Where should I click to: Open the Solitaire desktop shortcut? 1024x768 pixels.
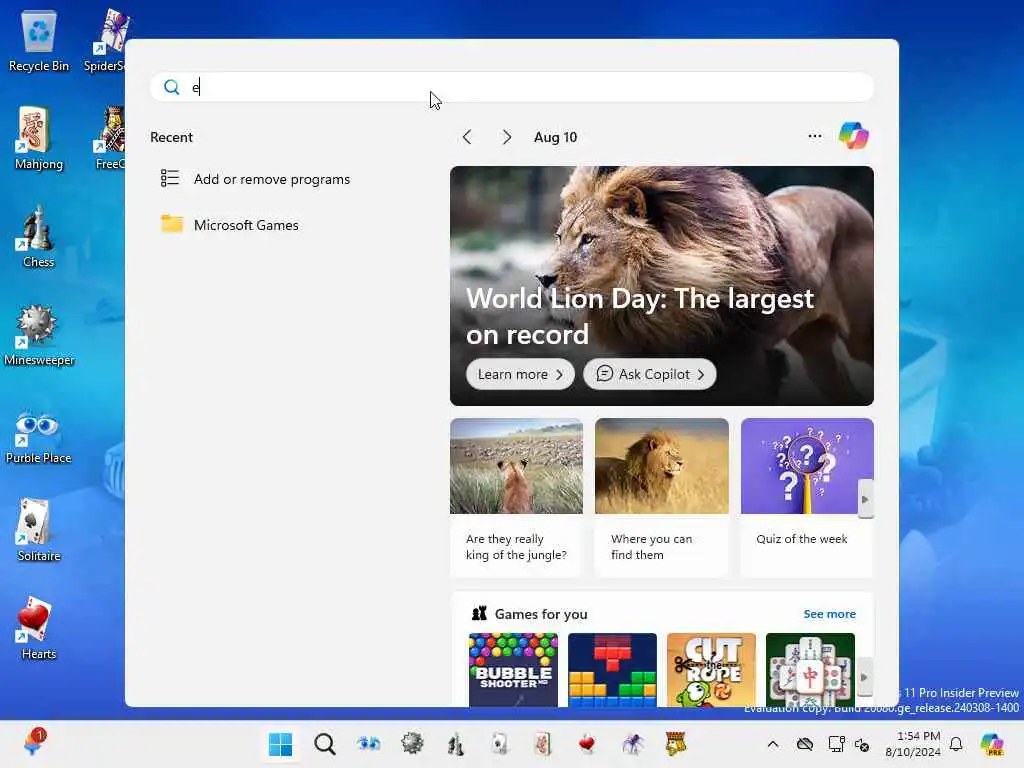[39, 530]
